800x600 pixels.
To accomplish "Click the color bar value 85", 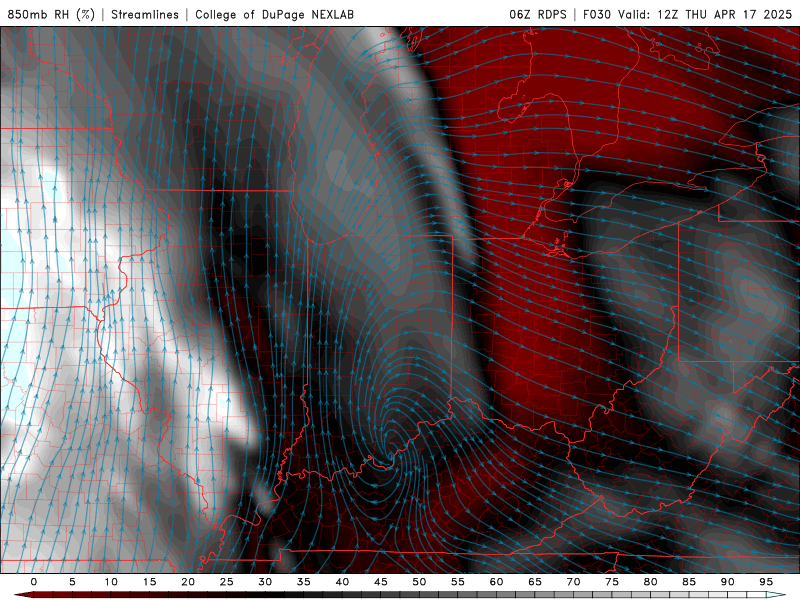I will (689, 582).
